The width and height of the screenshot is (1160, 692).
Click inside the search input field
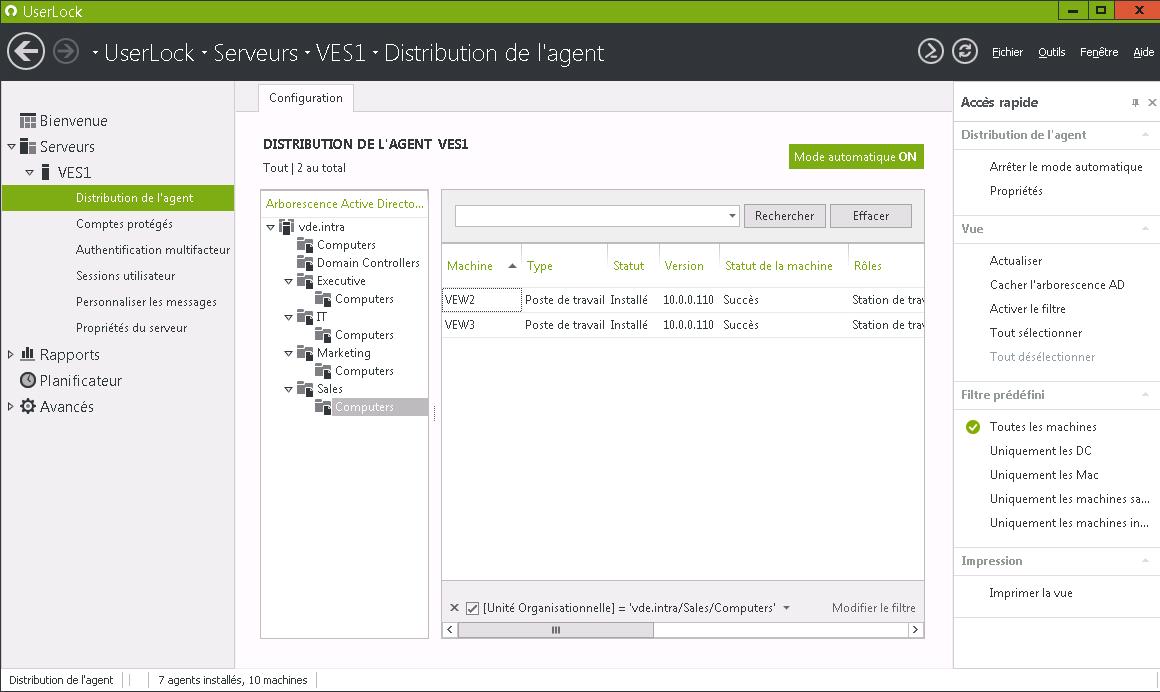coord(591,216)
